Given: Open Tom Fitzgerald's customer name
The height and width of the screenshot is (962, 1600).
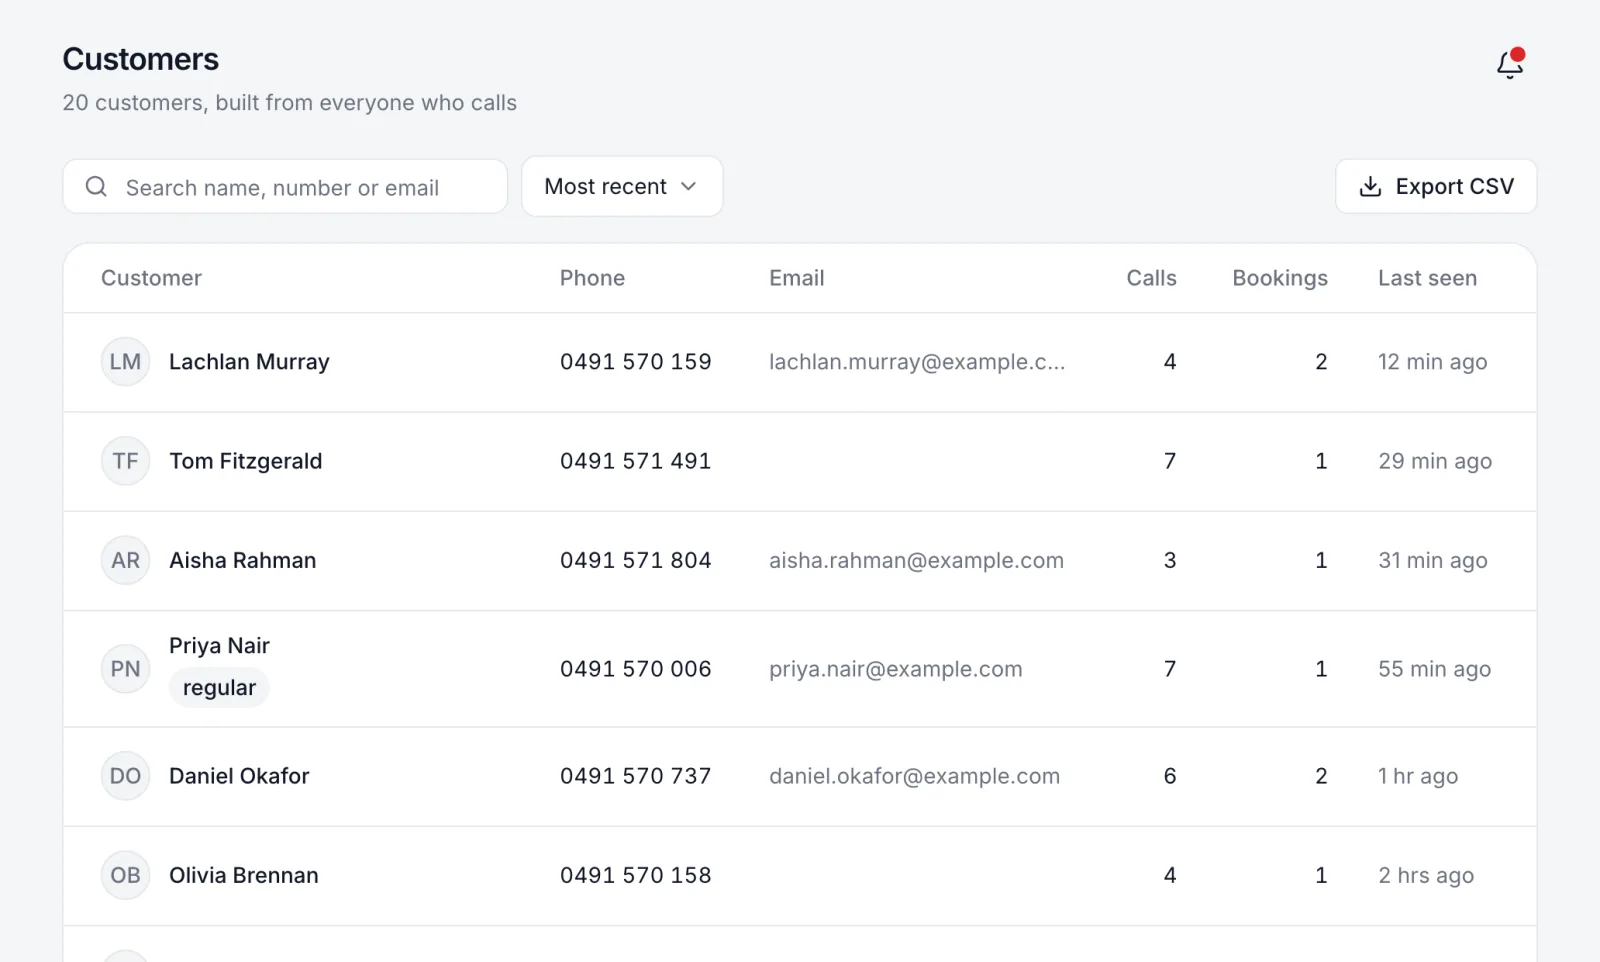Looking at the screenshot, I should pyautogui.click(x=246, y=461).
